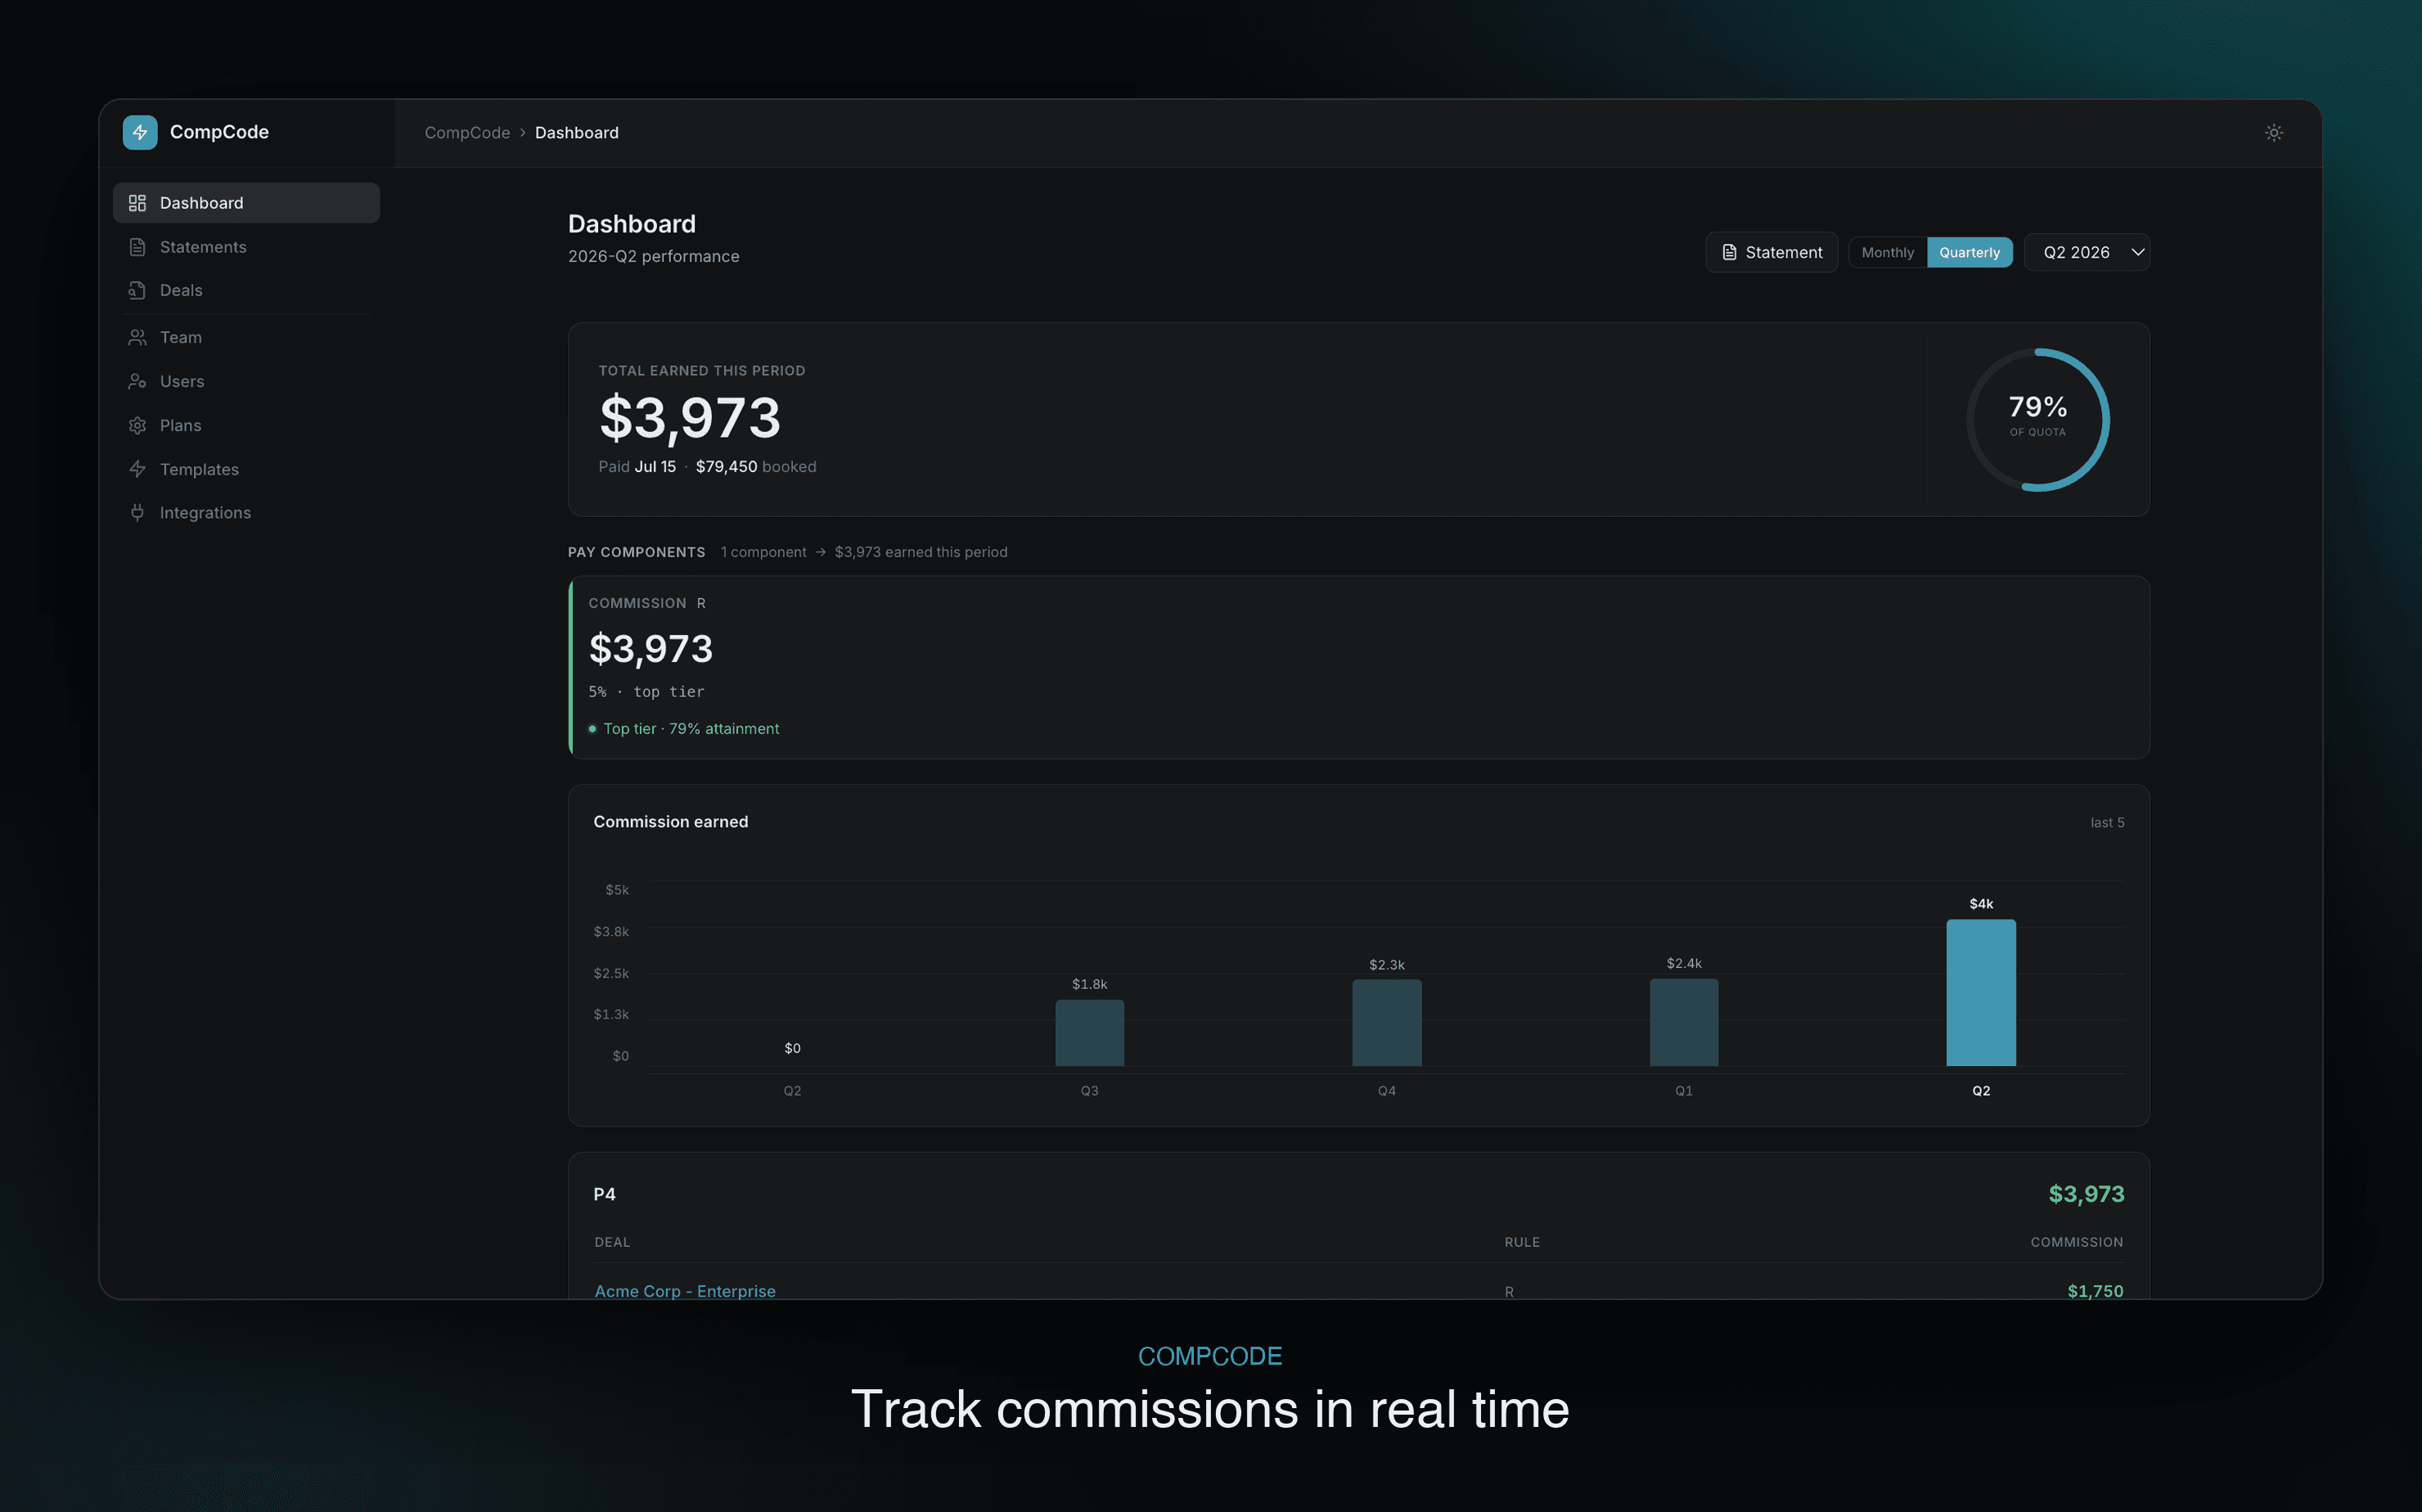Click the DEAL column header
This screenshot has width=2422, height=1512.
point(612,1242)
